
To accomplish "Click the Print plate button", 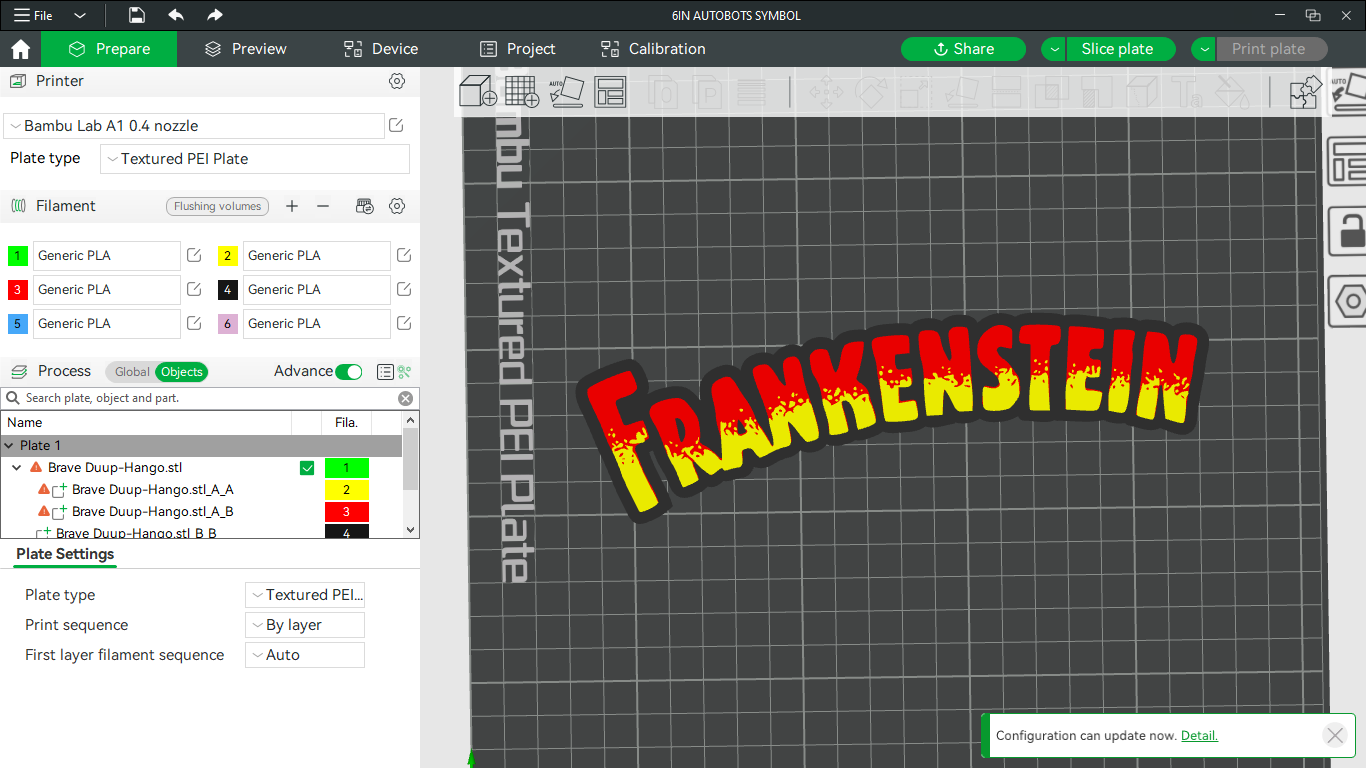I will tap(1271, 49).
